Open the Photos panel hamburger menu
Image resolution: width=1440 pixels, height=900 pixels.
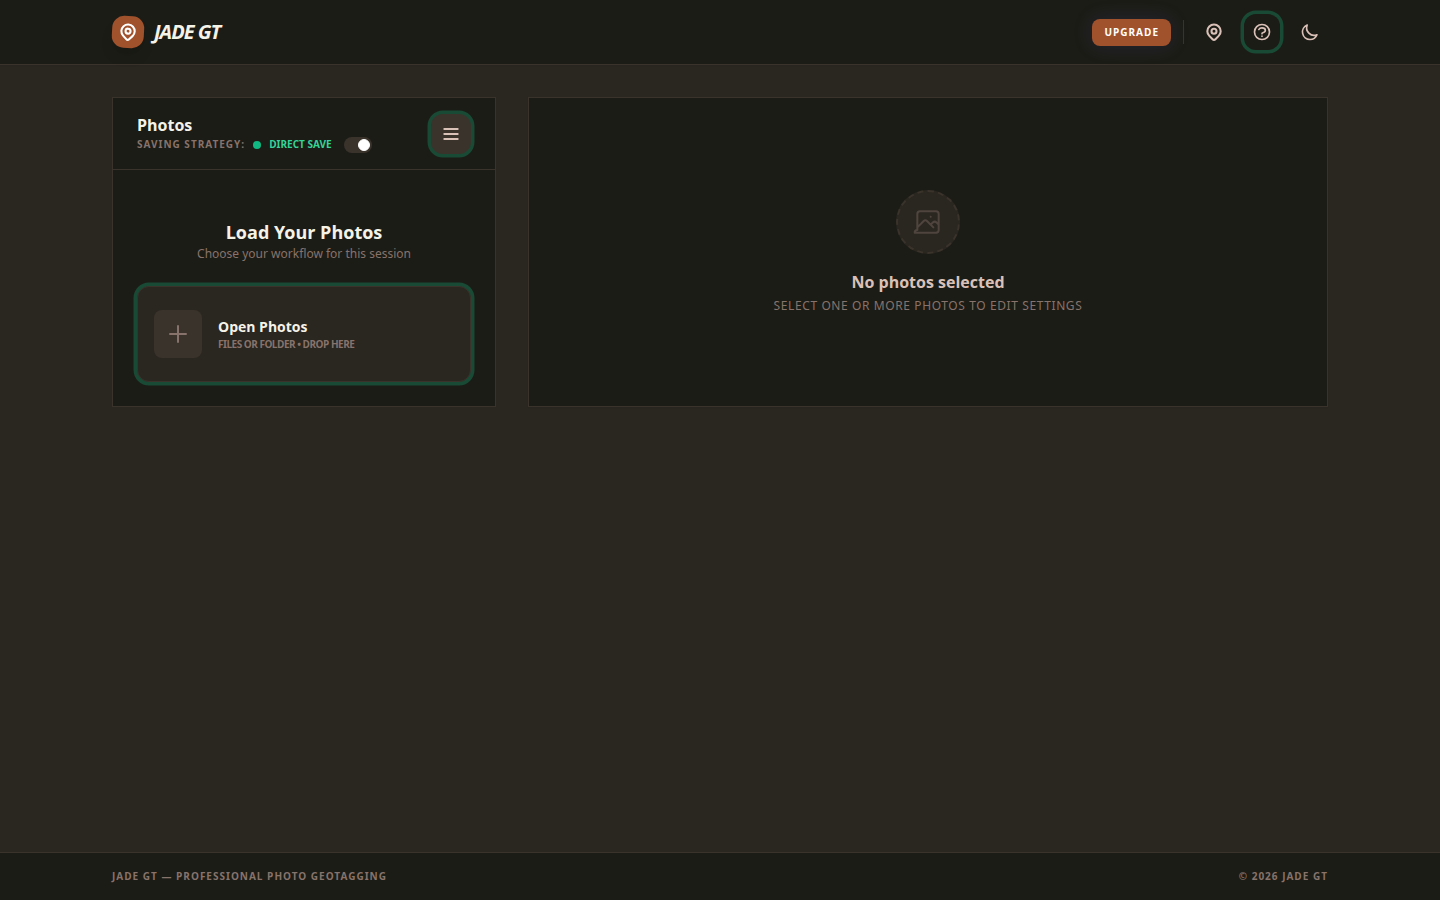coord(451,134)
